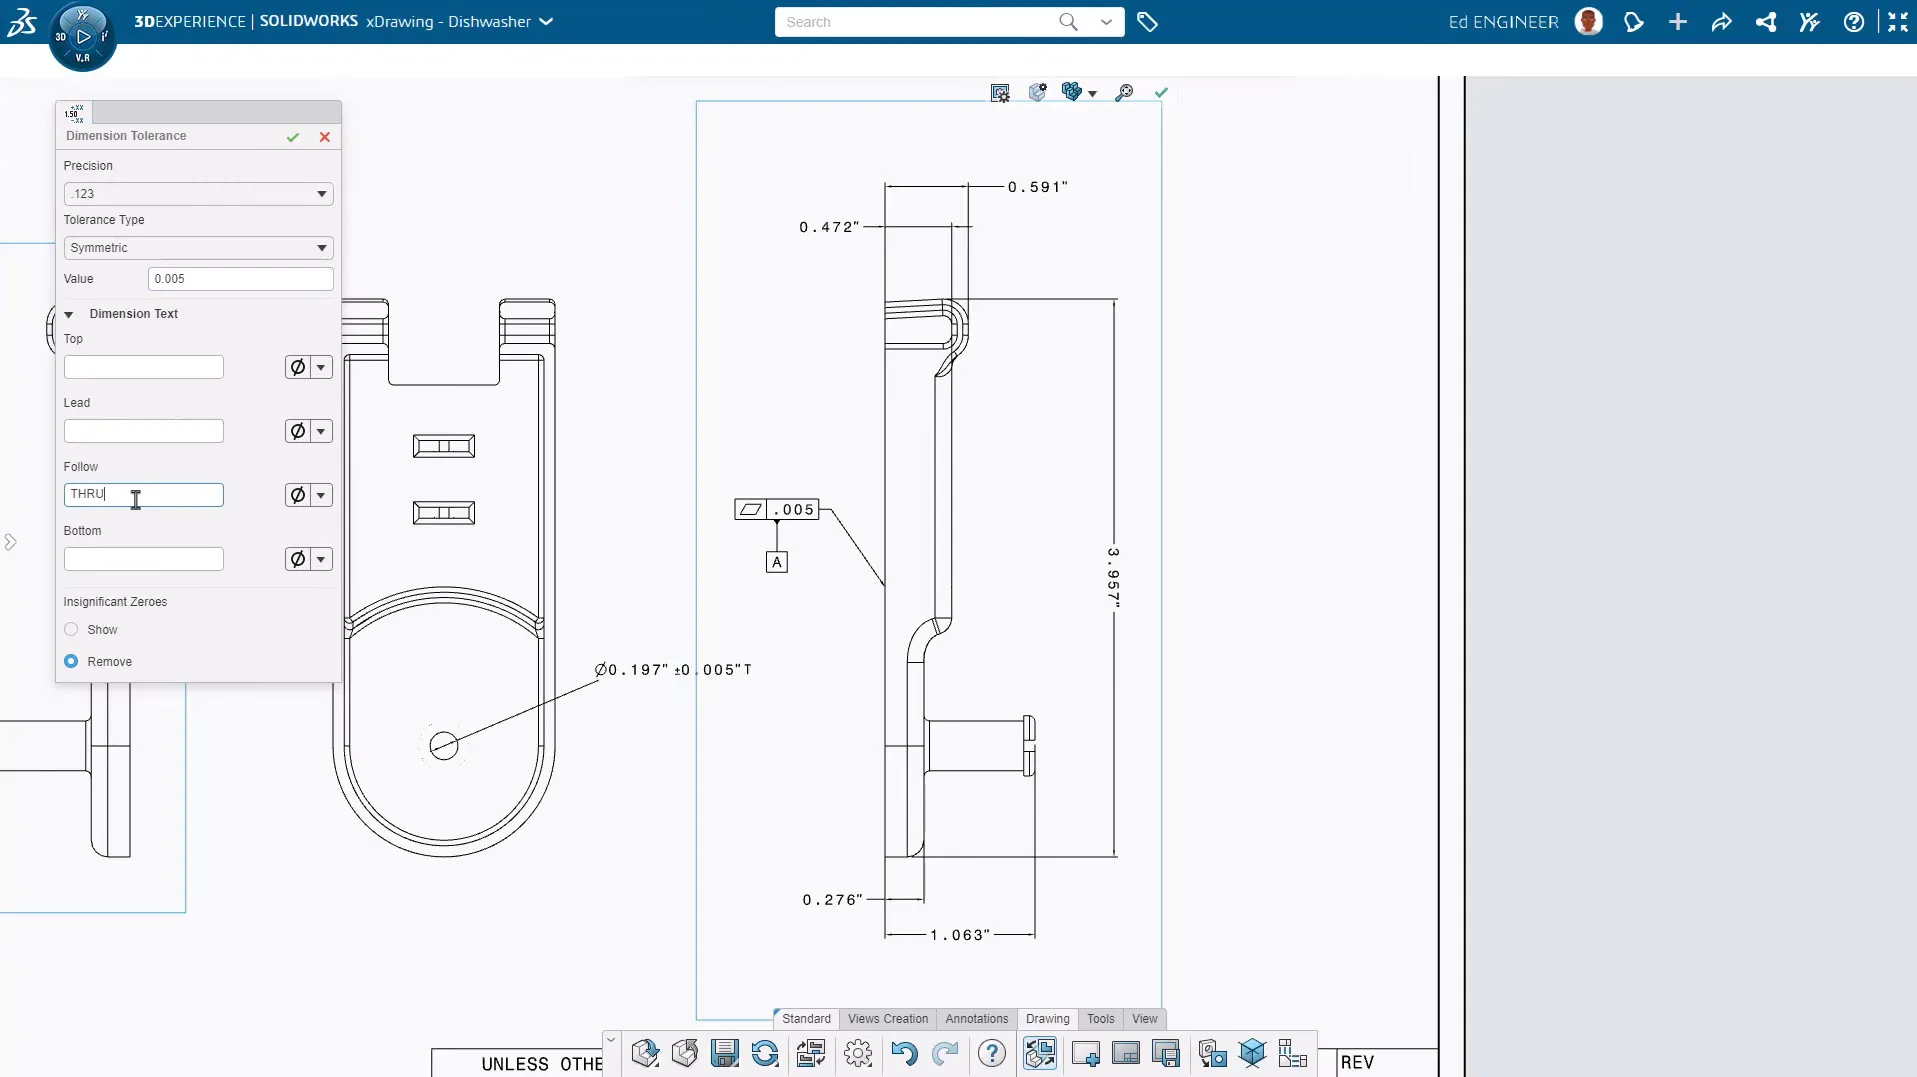The image size is (1917, 1077).
Task: Click the Update refresh icon
Action: point(765,1053)
